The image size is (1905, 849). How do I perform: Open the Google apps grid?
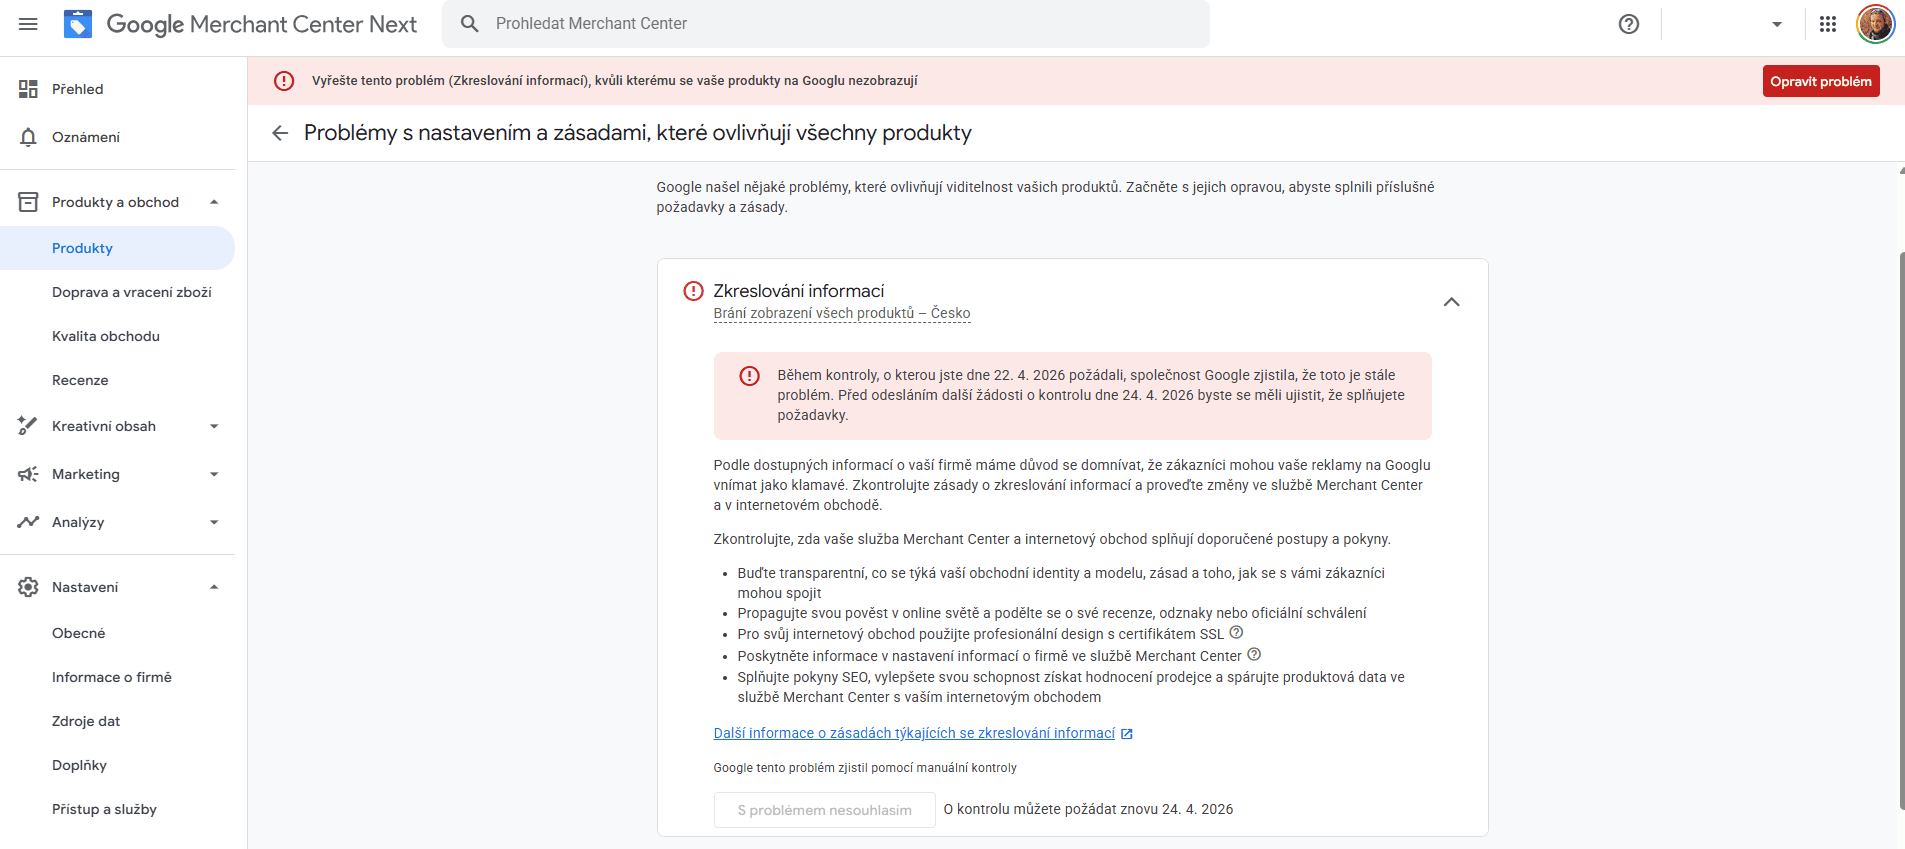1828,24
